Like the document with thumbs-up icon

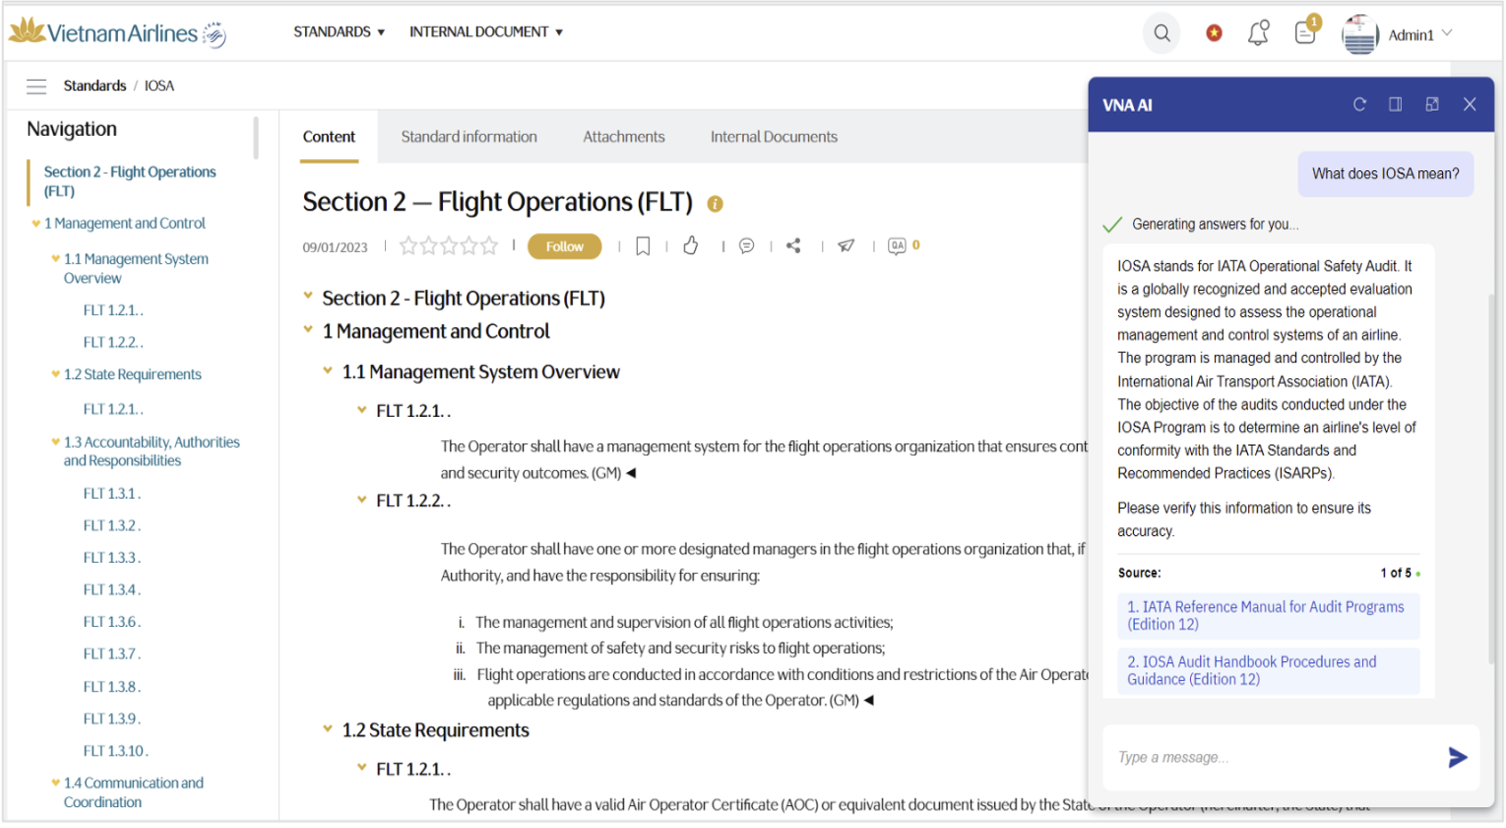click(691, 246)
